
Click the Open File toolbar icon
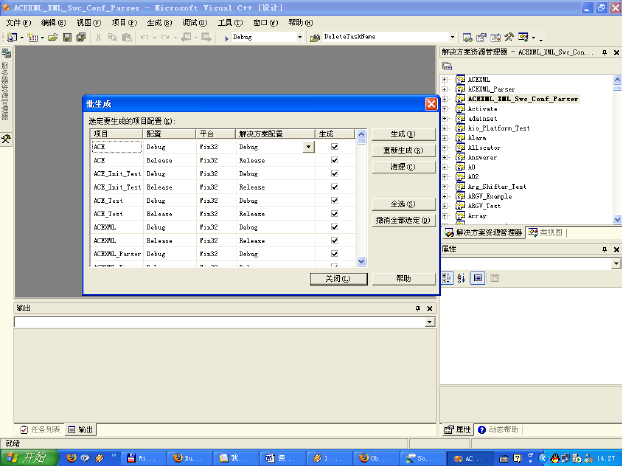pyautogui.click(x=53, y=37)
